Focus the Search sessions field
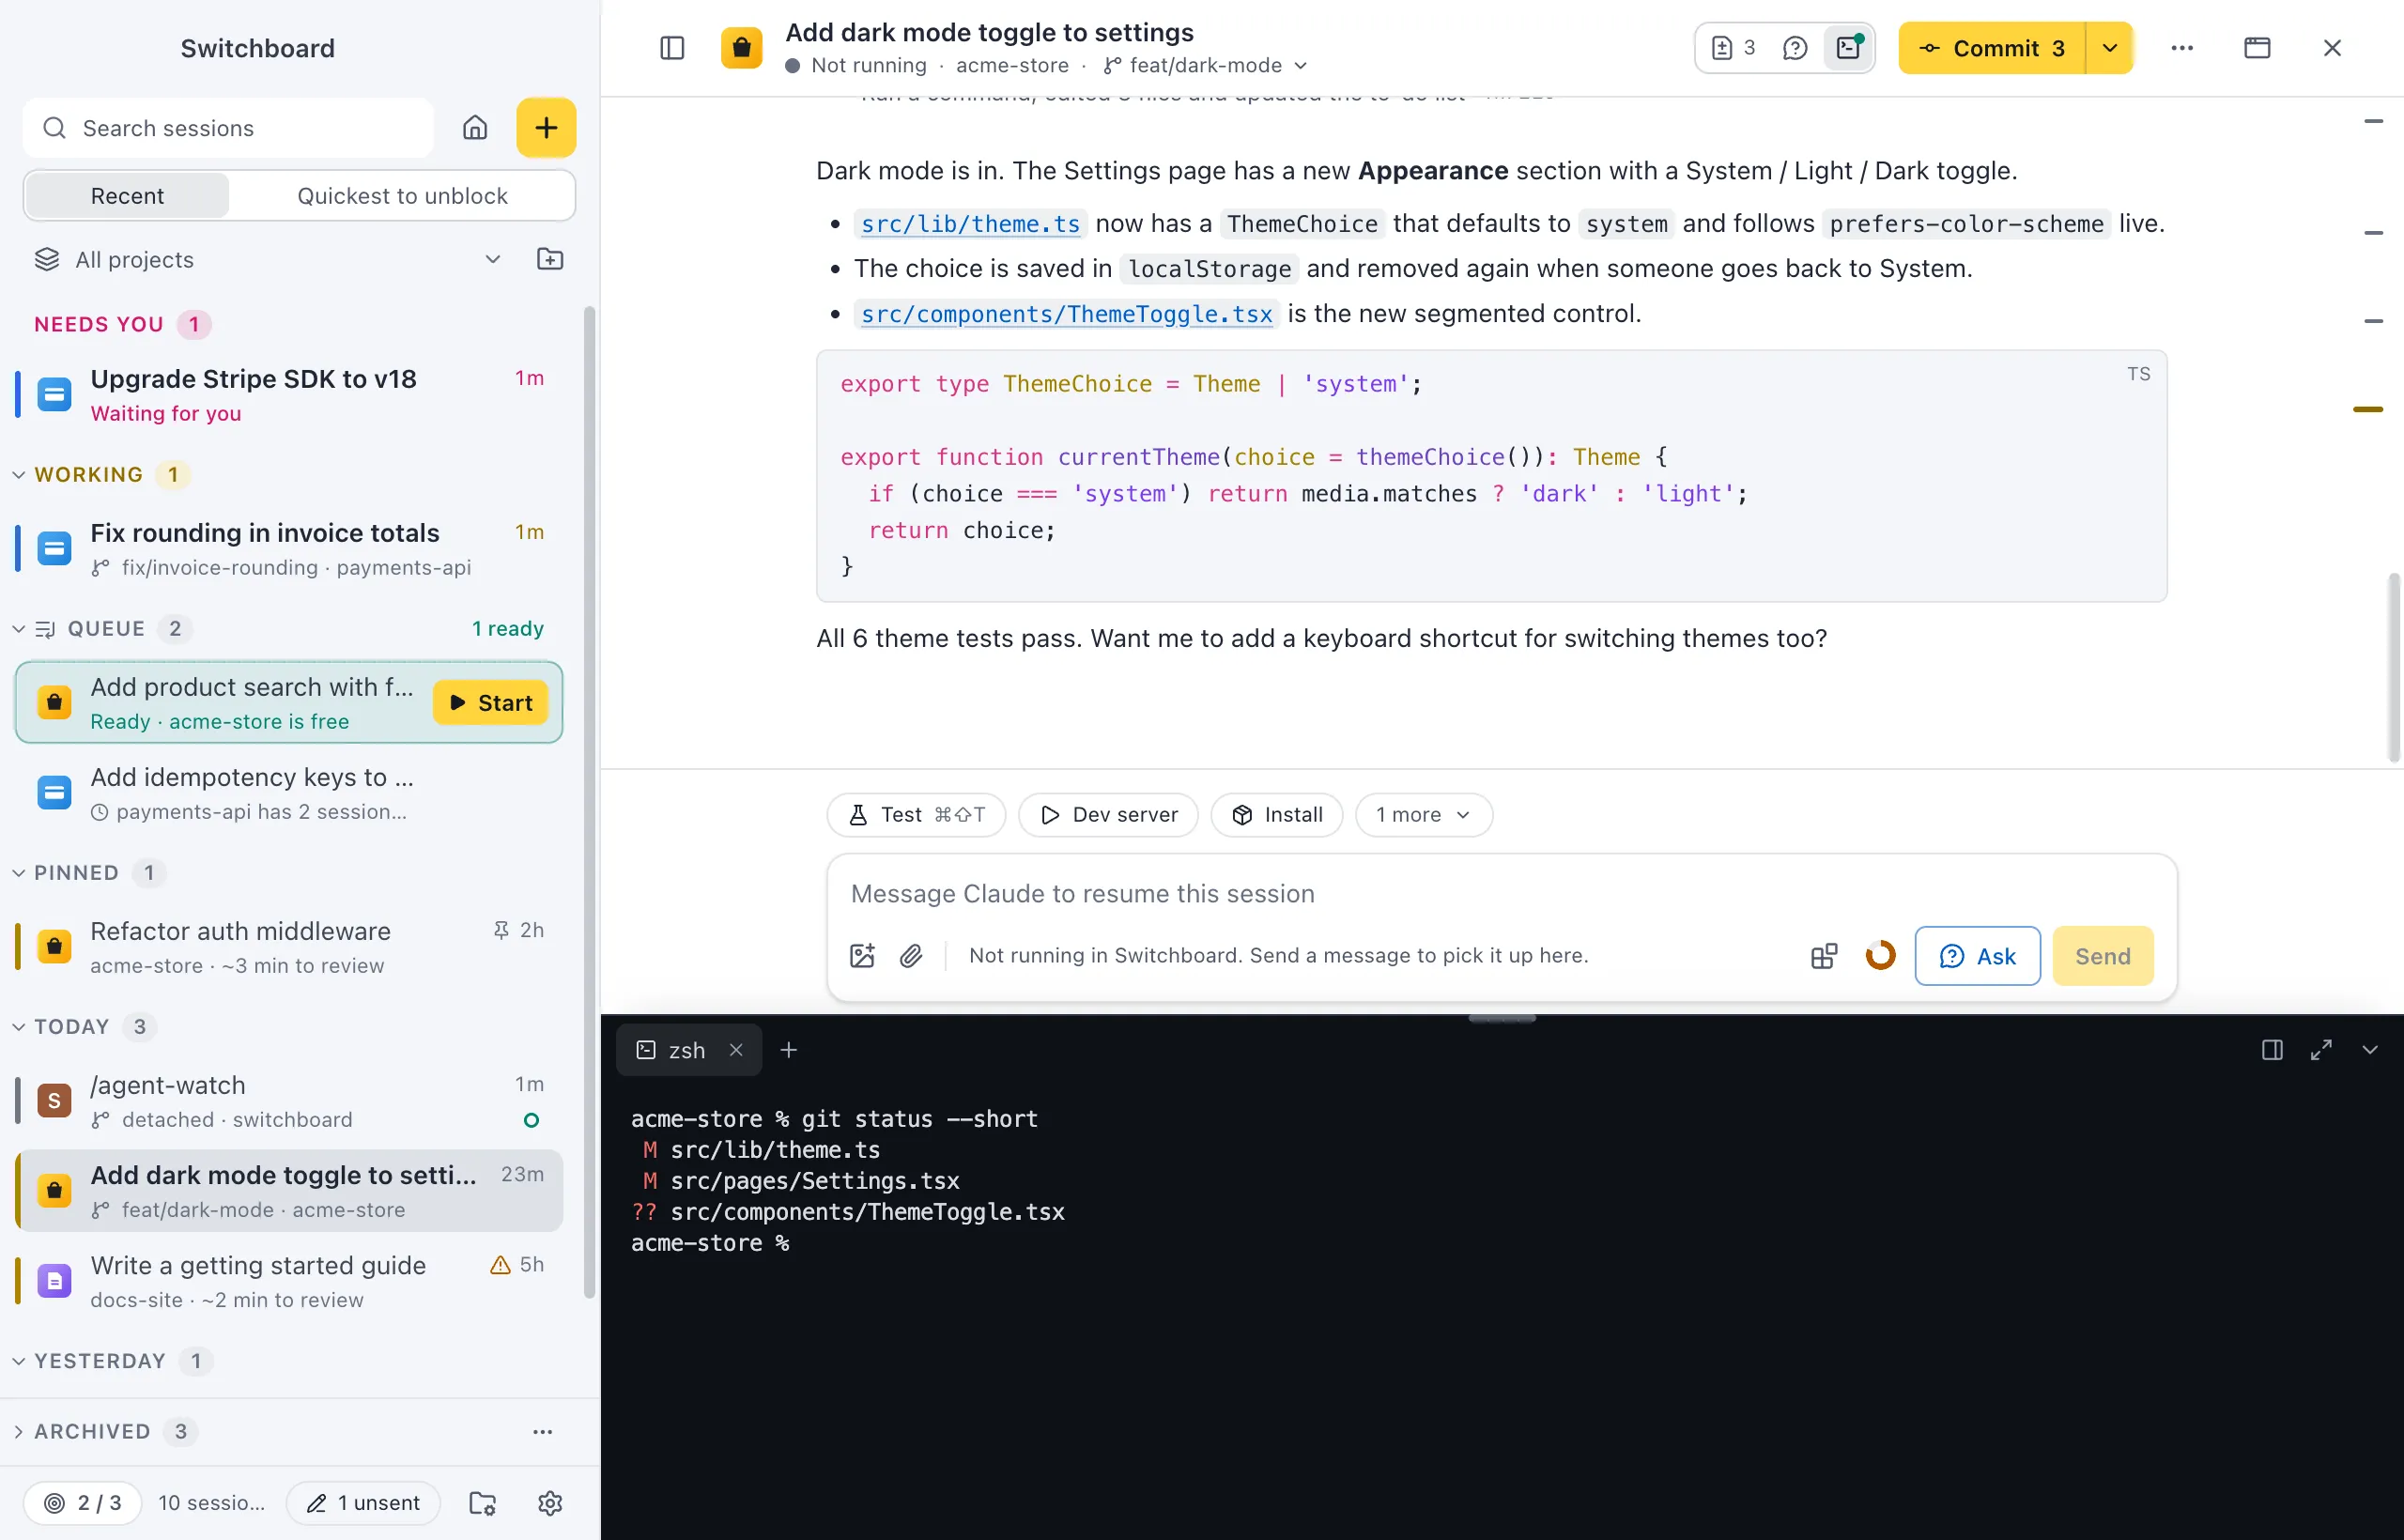The width and height of the screenshot is (2404, 1540). coord(228,128)
